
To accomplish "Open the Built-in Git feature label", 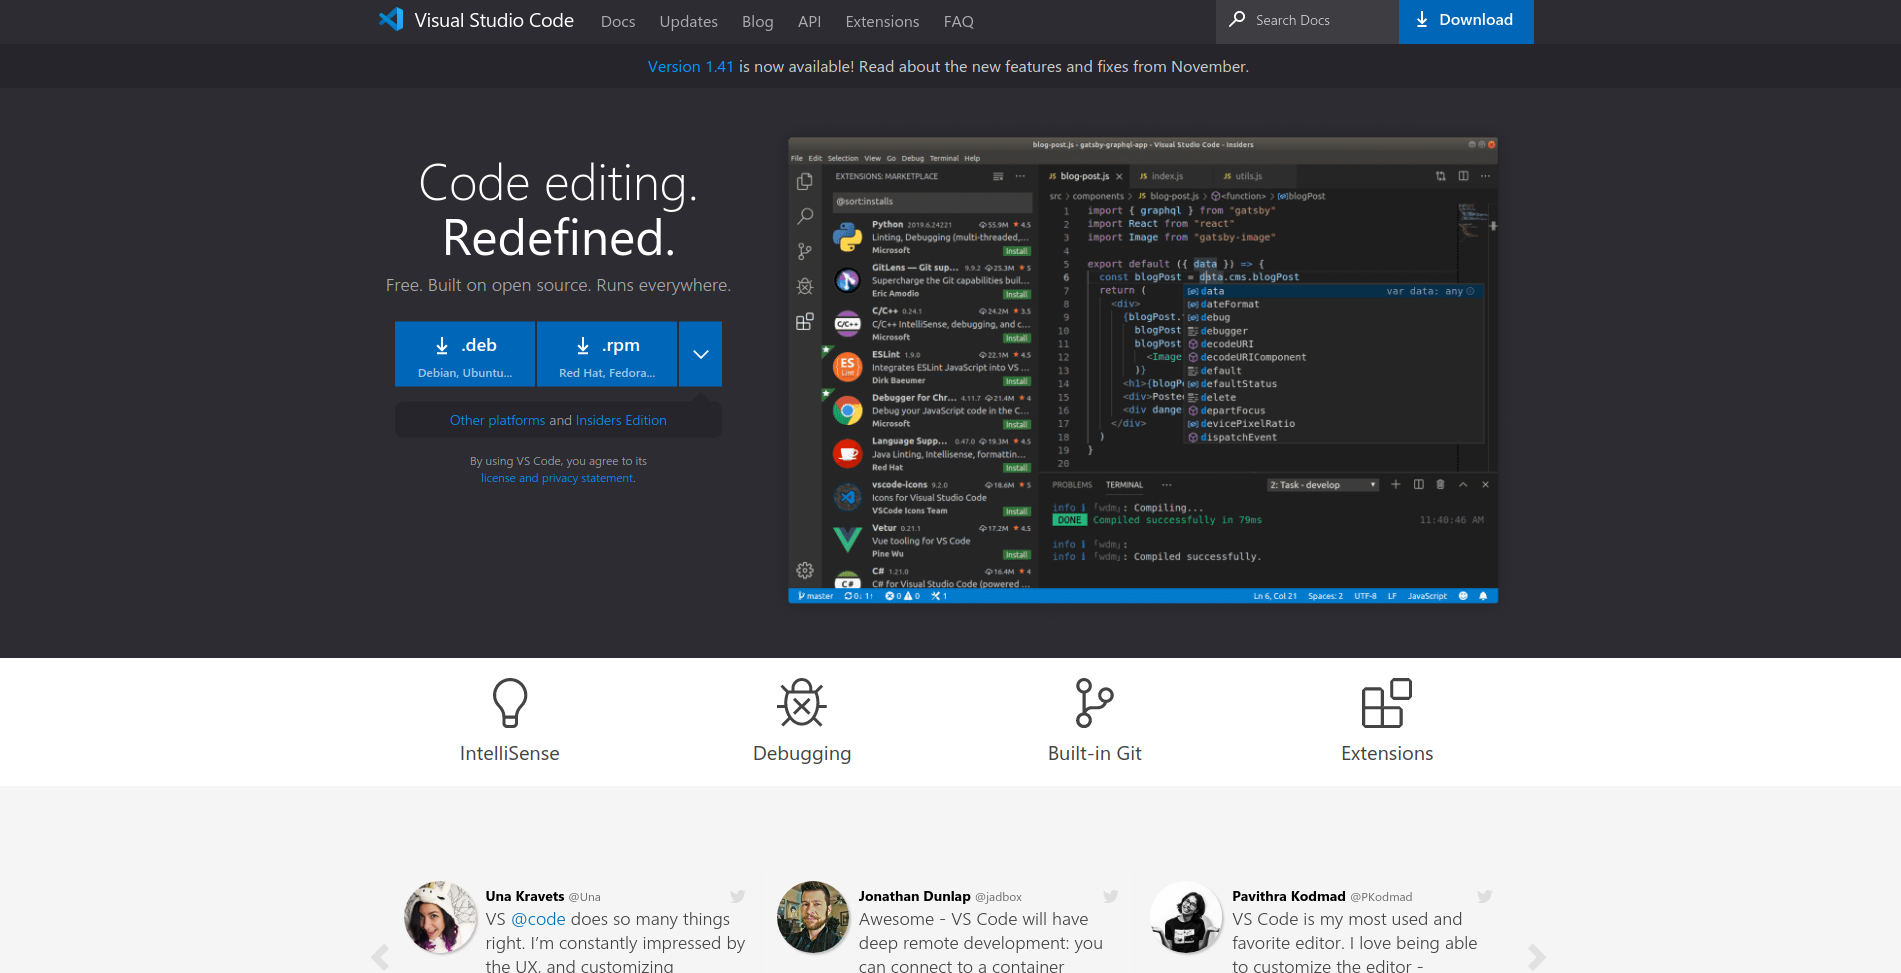I will pos(1094,753).
